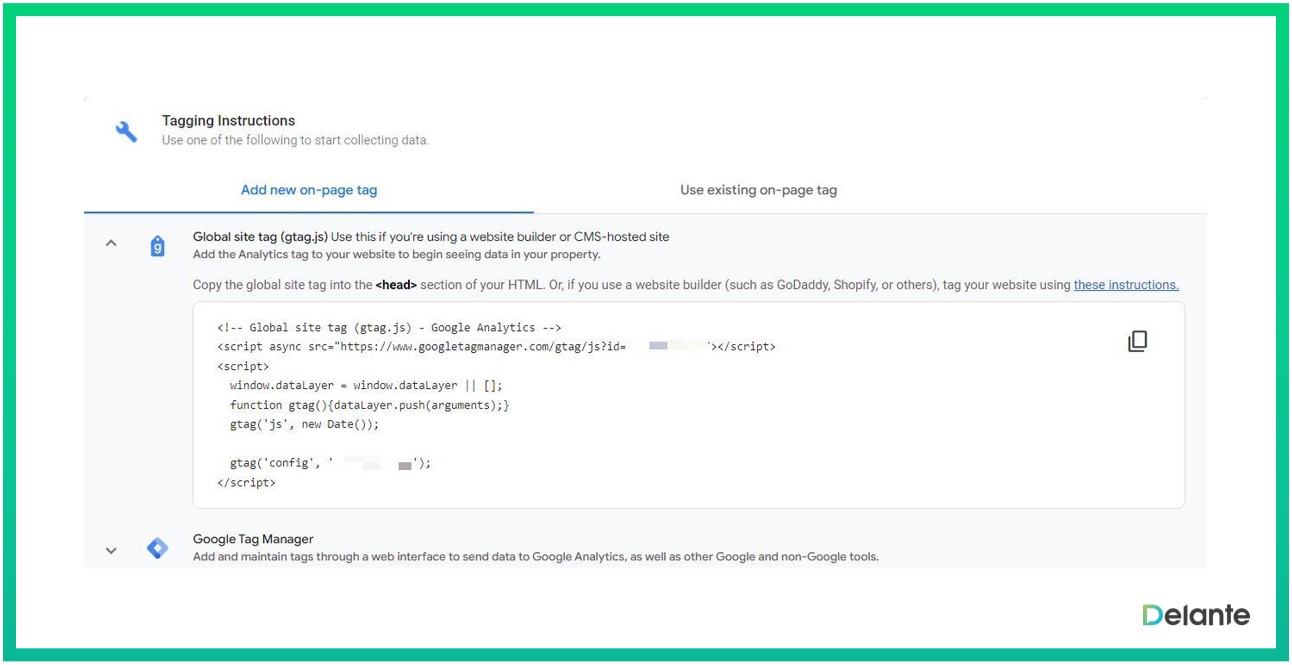The height and width of the screenshot is (665, 1292).
Task: Click the bold <head> section text
Action: [x=396, y=285]
